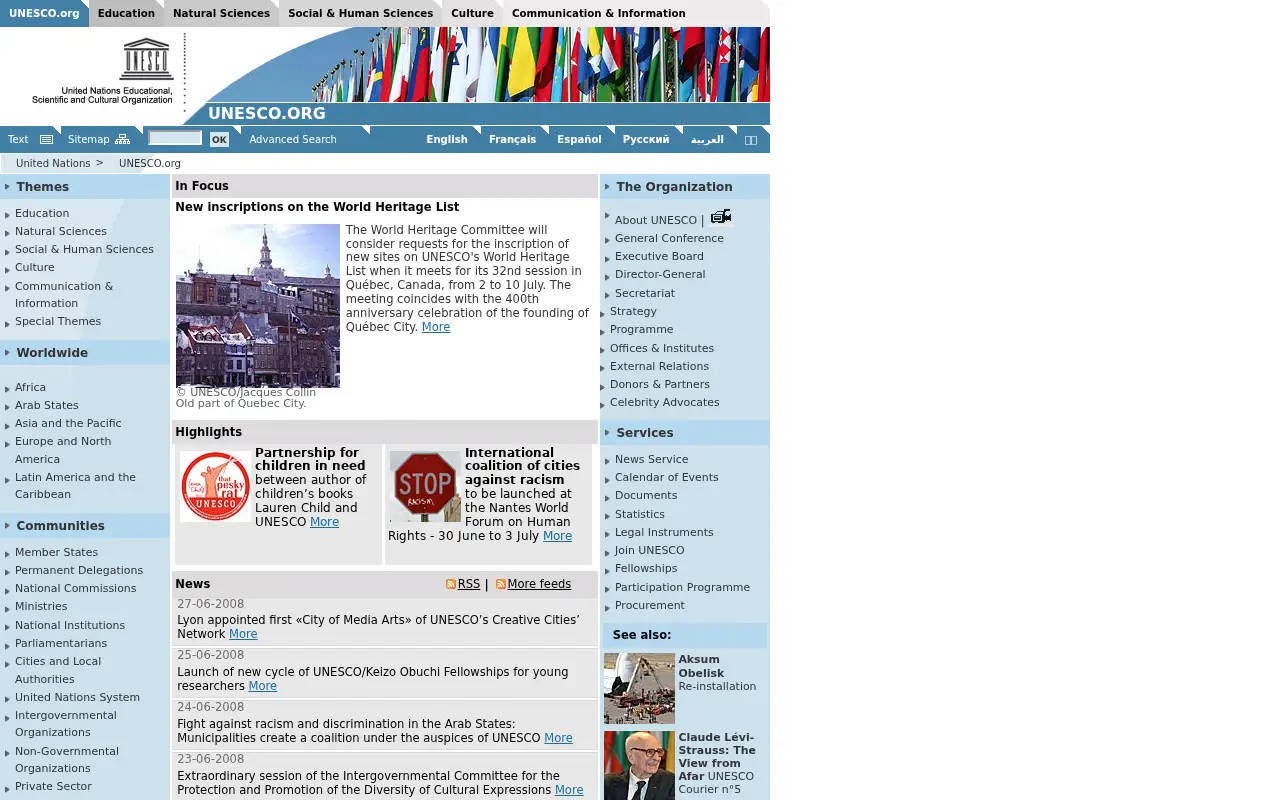
Task: Click the RSS orange feed icon
Action: click(451, 584)
